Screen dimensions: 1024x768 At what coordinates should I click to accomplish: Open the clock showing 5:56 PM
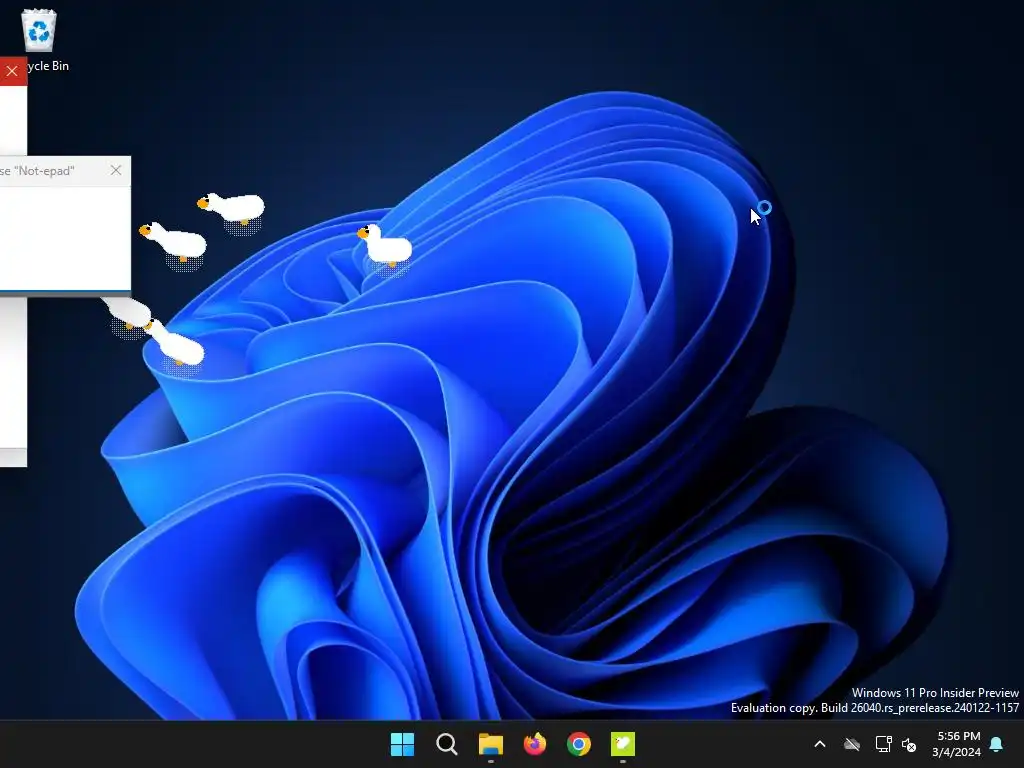pos(957,744)
